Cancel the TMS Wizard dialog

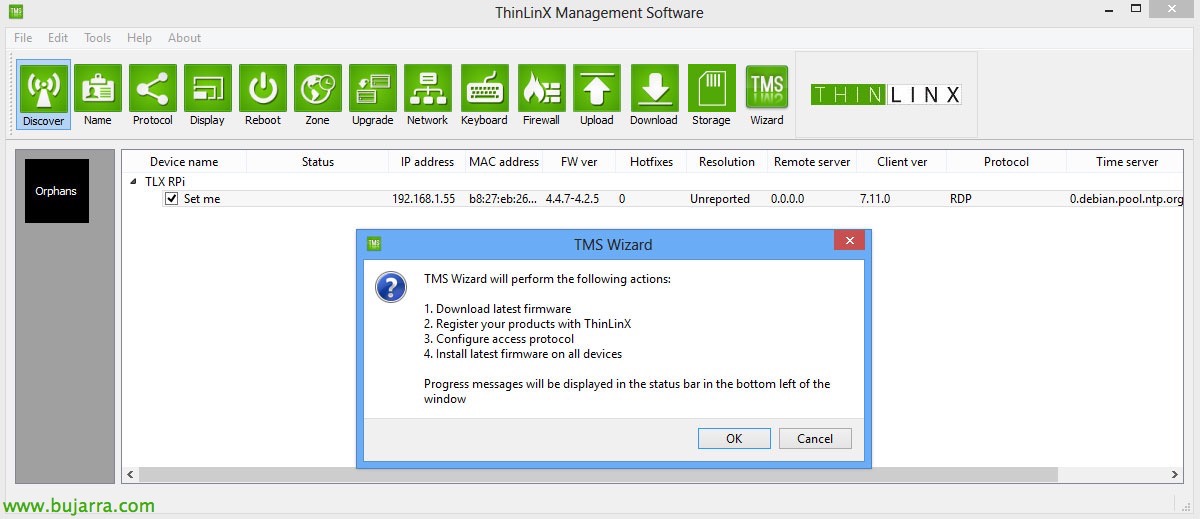pyautogui.click(x=815, y=438)
